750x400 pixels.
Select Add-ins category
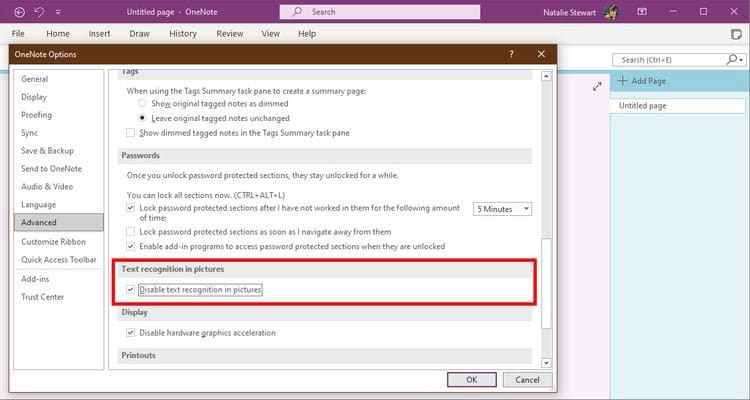pos(58,278)
